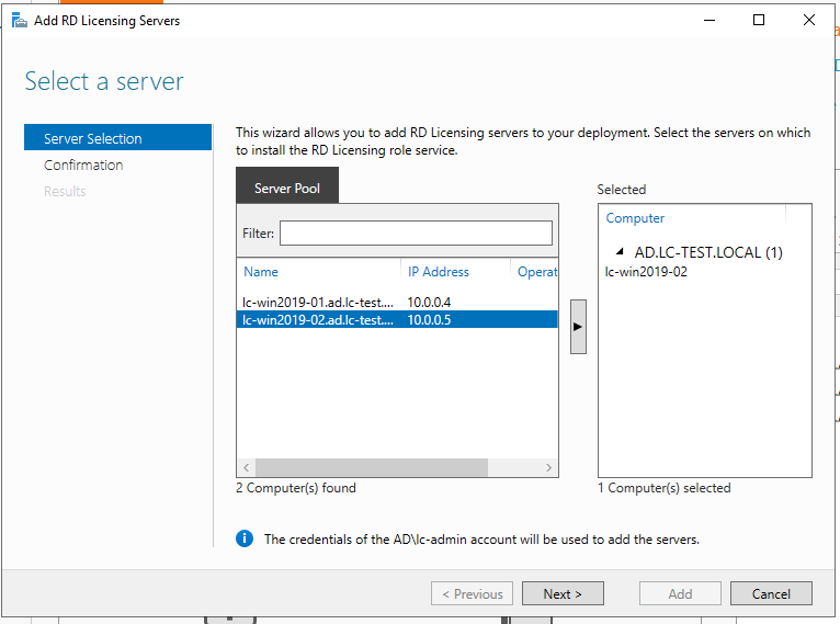Click the blue information icon
Screen dimensions: 840x624
[x=245, y=539]
